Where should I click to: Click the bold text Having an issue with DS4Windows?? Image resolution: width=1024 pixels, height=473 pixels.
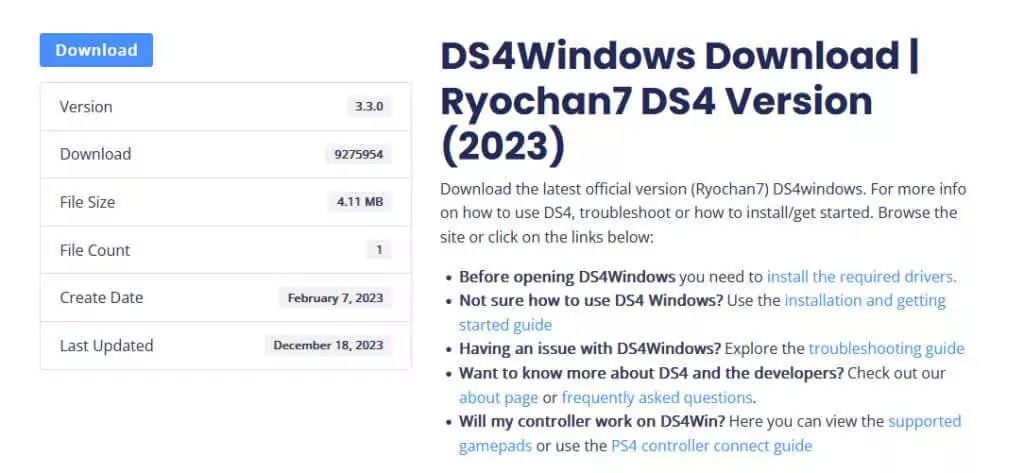(x=590, y=348)
